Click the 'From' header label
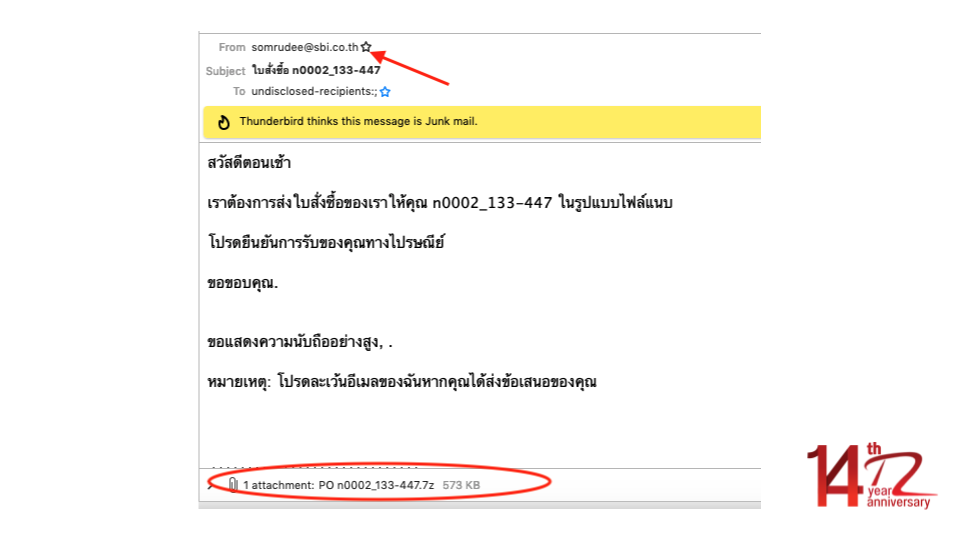Viewport: 960px width, 540px height. click(x=232, y=47)
